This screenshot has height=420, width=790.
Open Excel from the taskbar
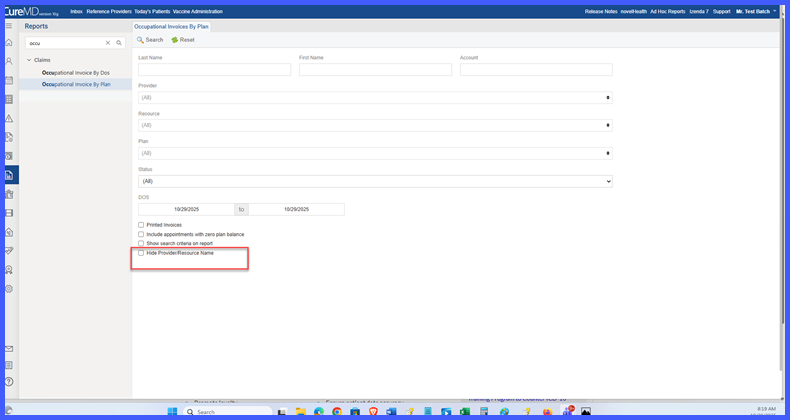coord(465,412)
